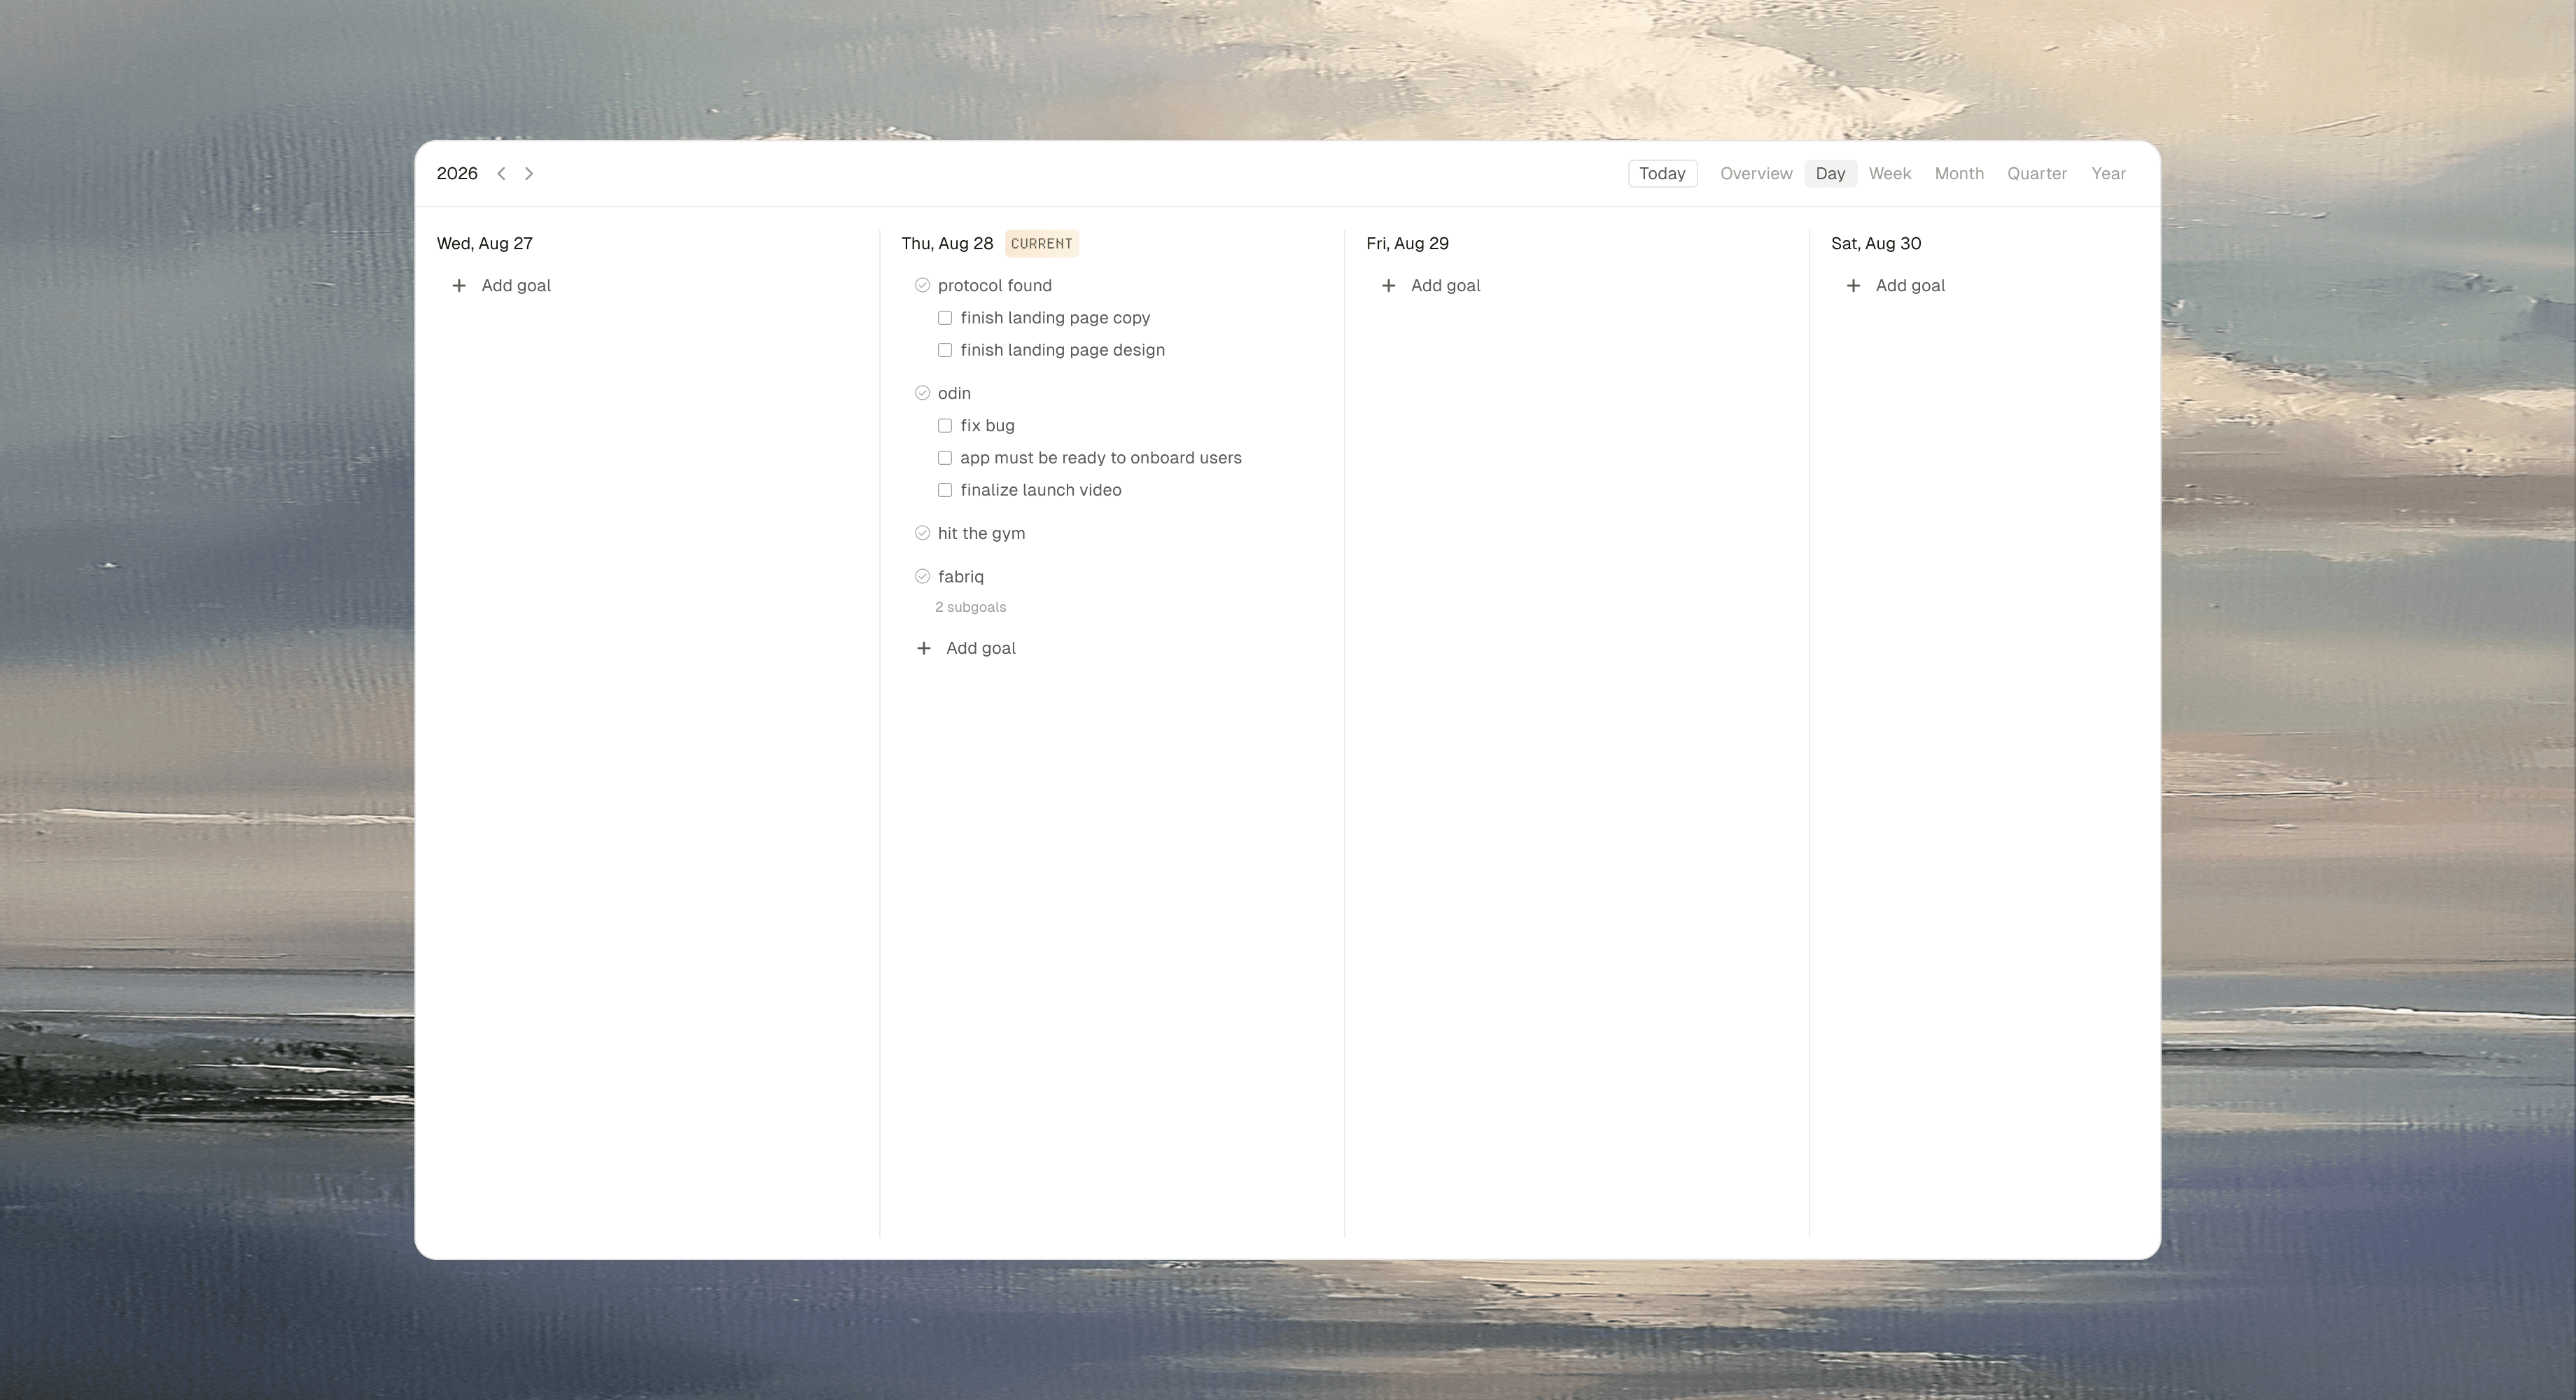Click plus icon under Wed, Aug 27
Viewport: 2576px width, 1400px height.
coord(459,286)
